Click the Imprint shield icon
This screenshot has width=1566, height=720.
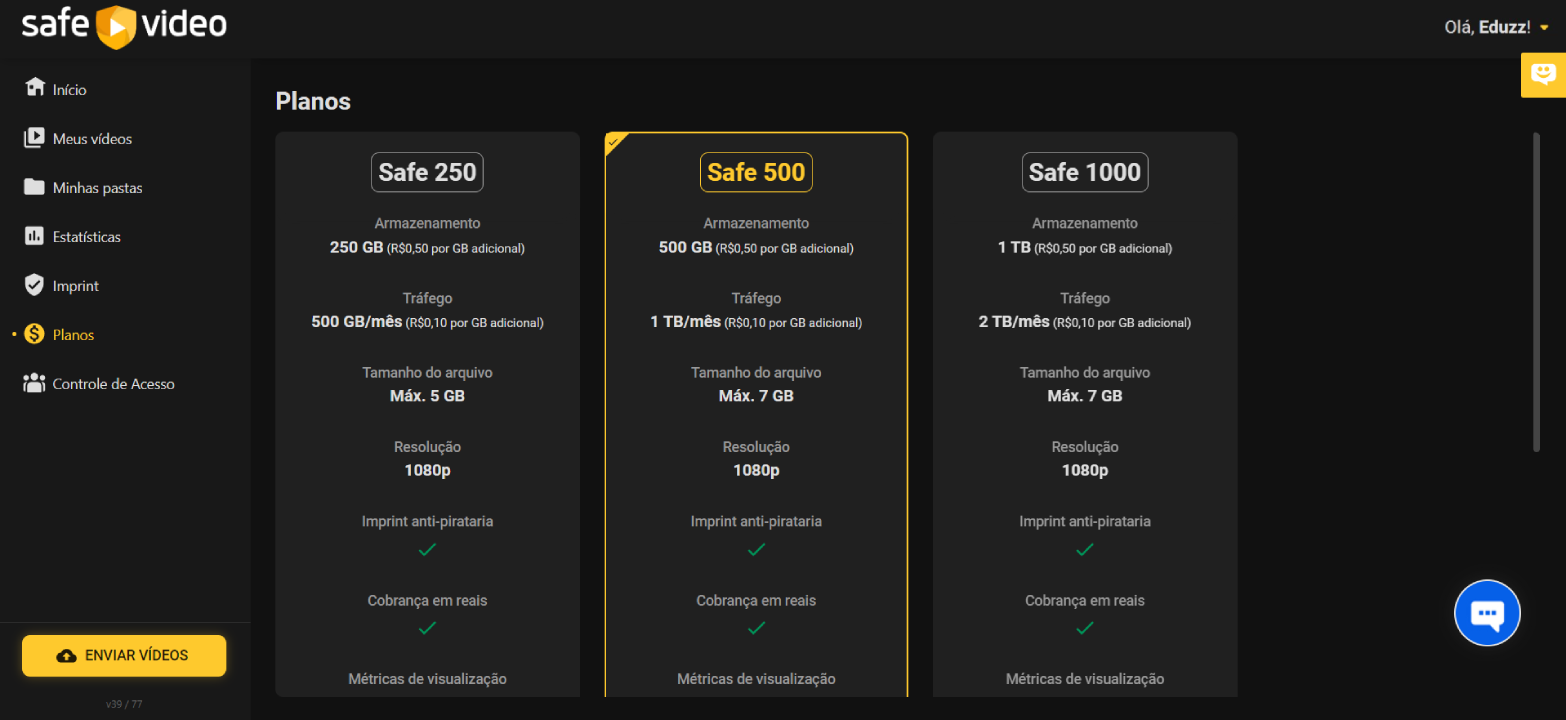[x=35, y=285]
